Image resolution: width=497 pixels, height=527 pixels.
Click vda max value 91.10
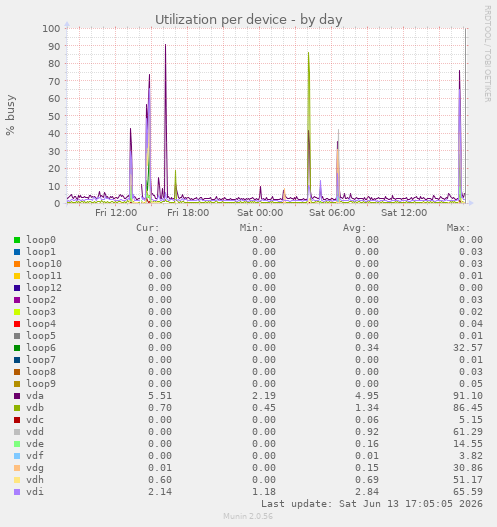pos(468,396)
